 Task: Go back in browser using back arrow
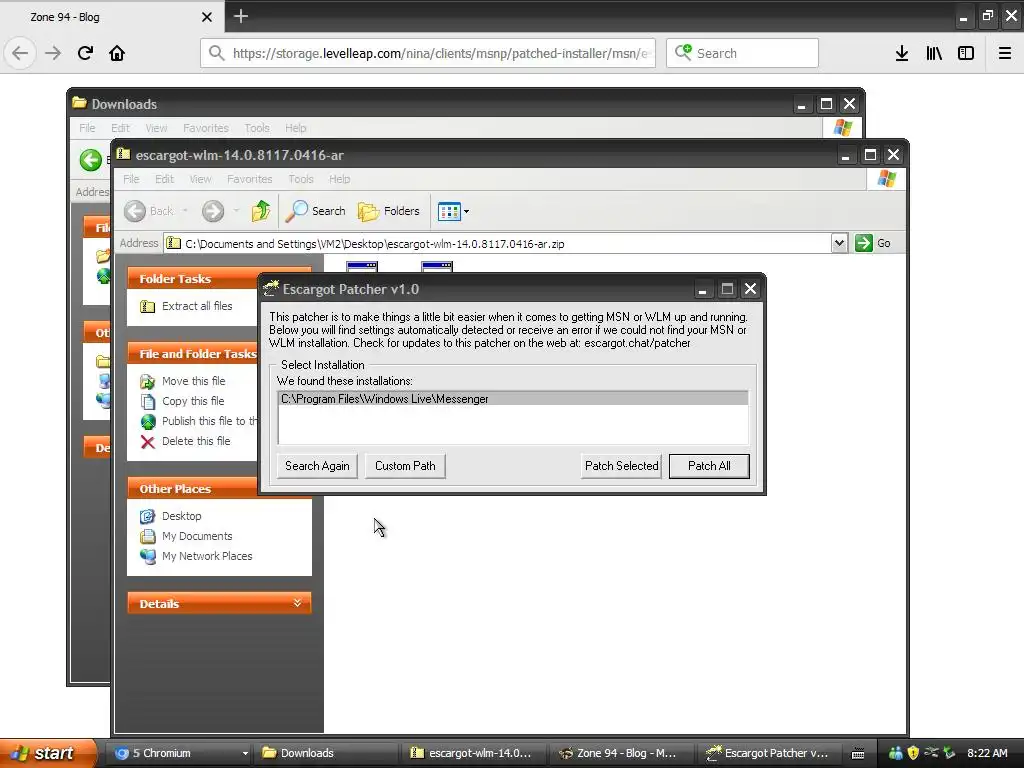pyautogui.click(x=20, y=53)
